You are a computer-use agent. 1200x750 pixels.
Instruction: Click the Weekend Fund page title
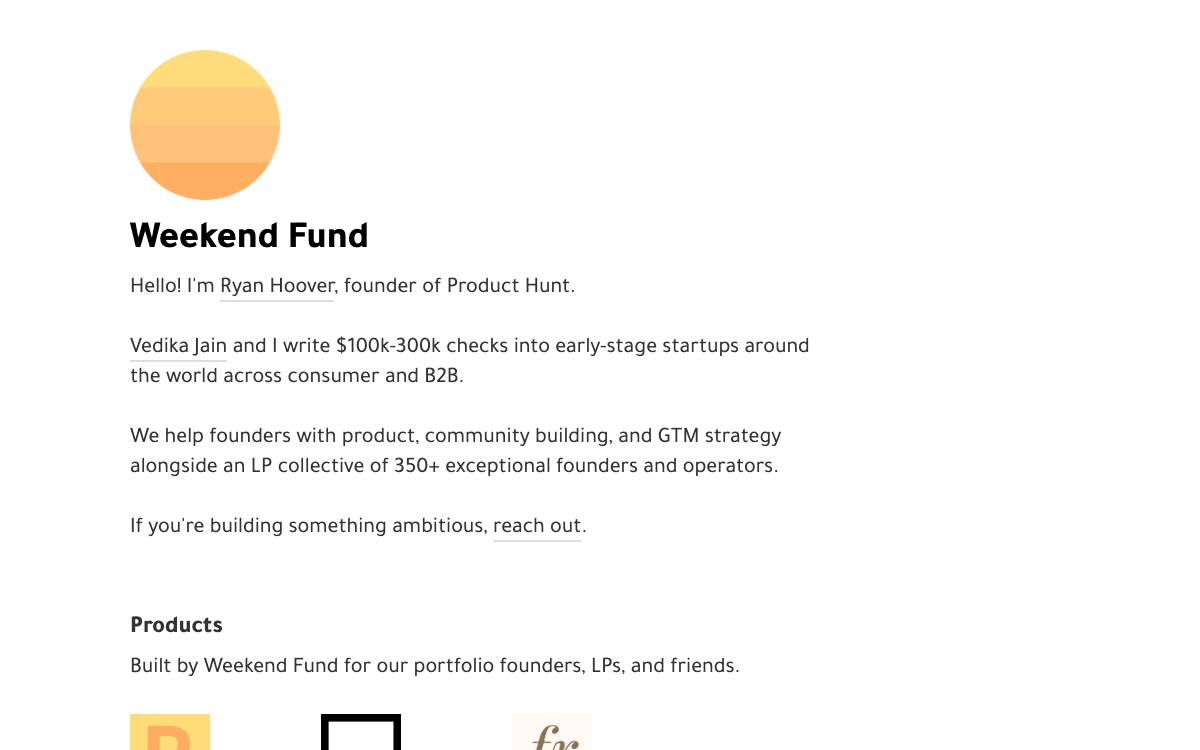click(x=249, y=236)
